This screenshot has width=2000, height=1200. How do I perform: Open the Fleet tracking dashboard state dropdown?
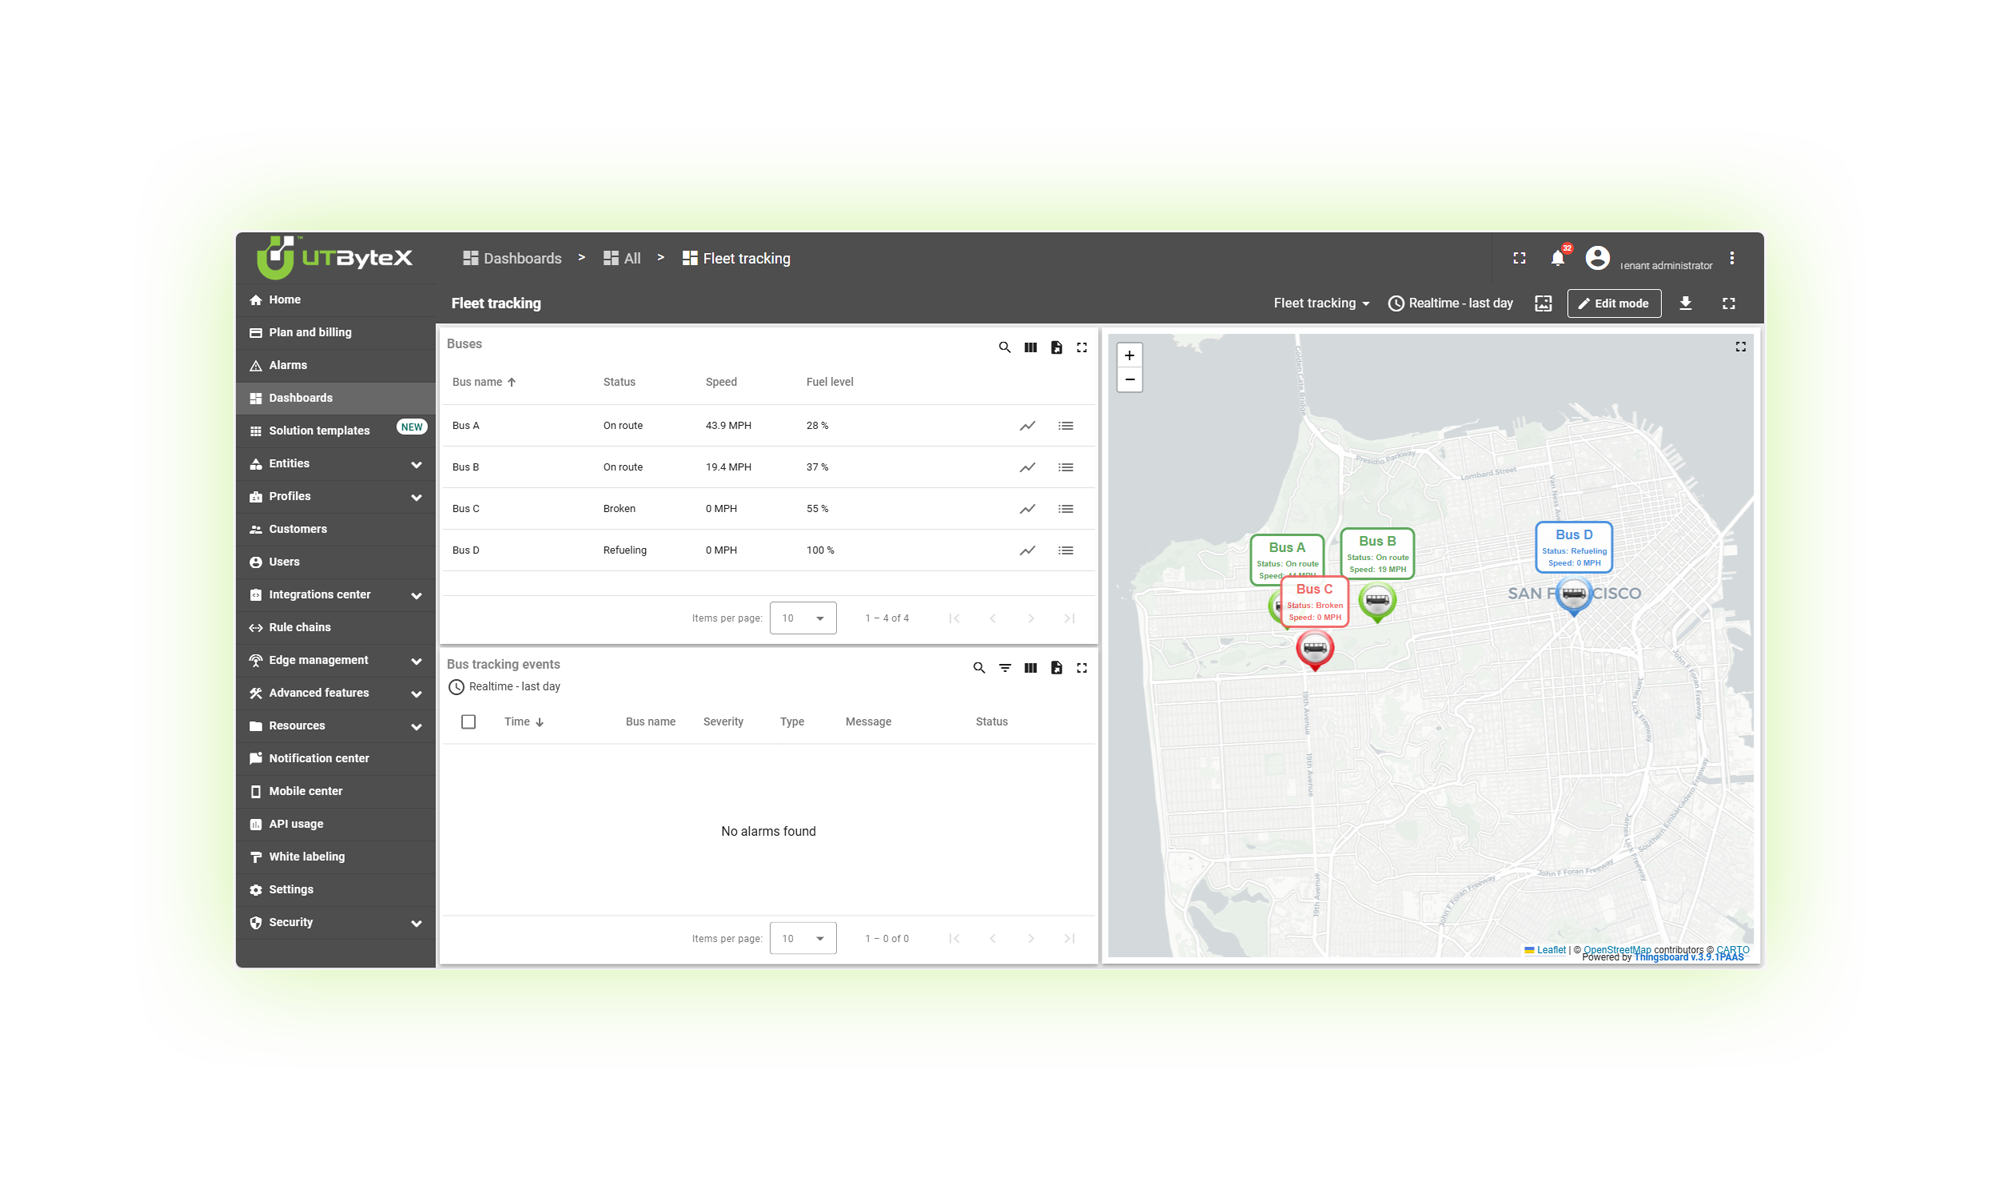1321,303
